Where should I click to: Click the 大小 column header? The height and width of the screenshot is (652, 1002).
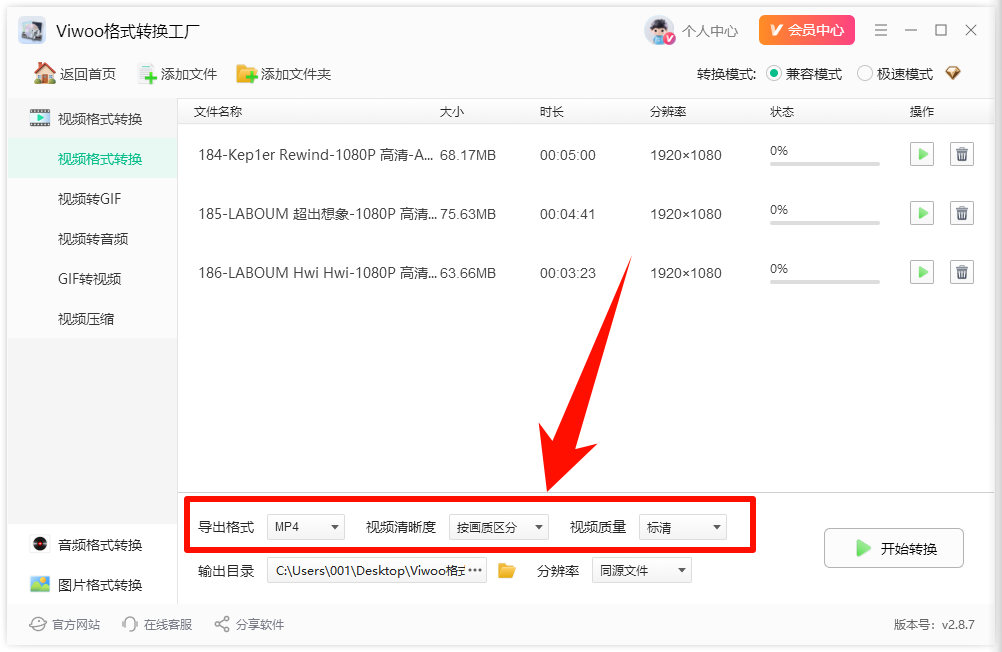pos(452,111)
